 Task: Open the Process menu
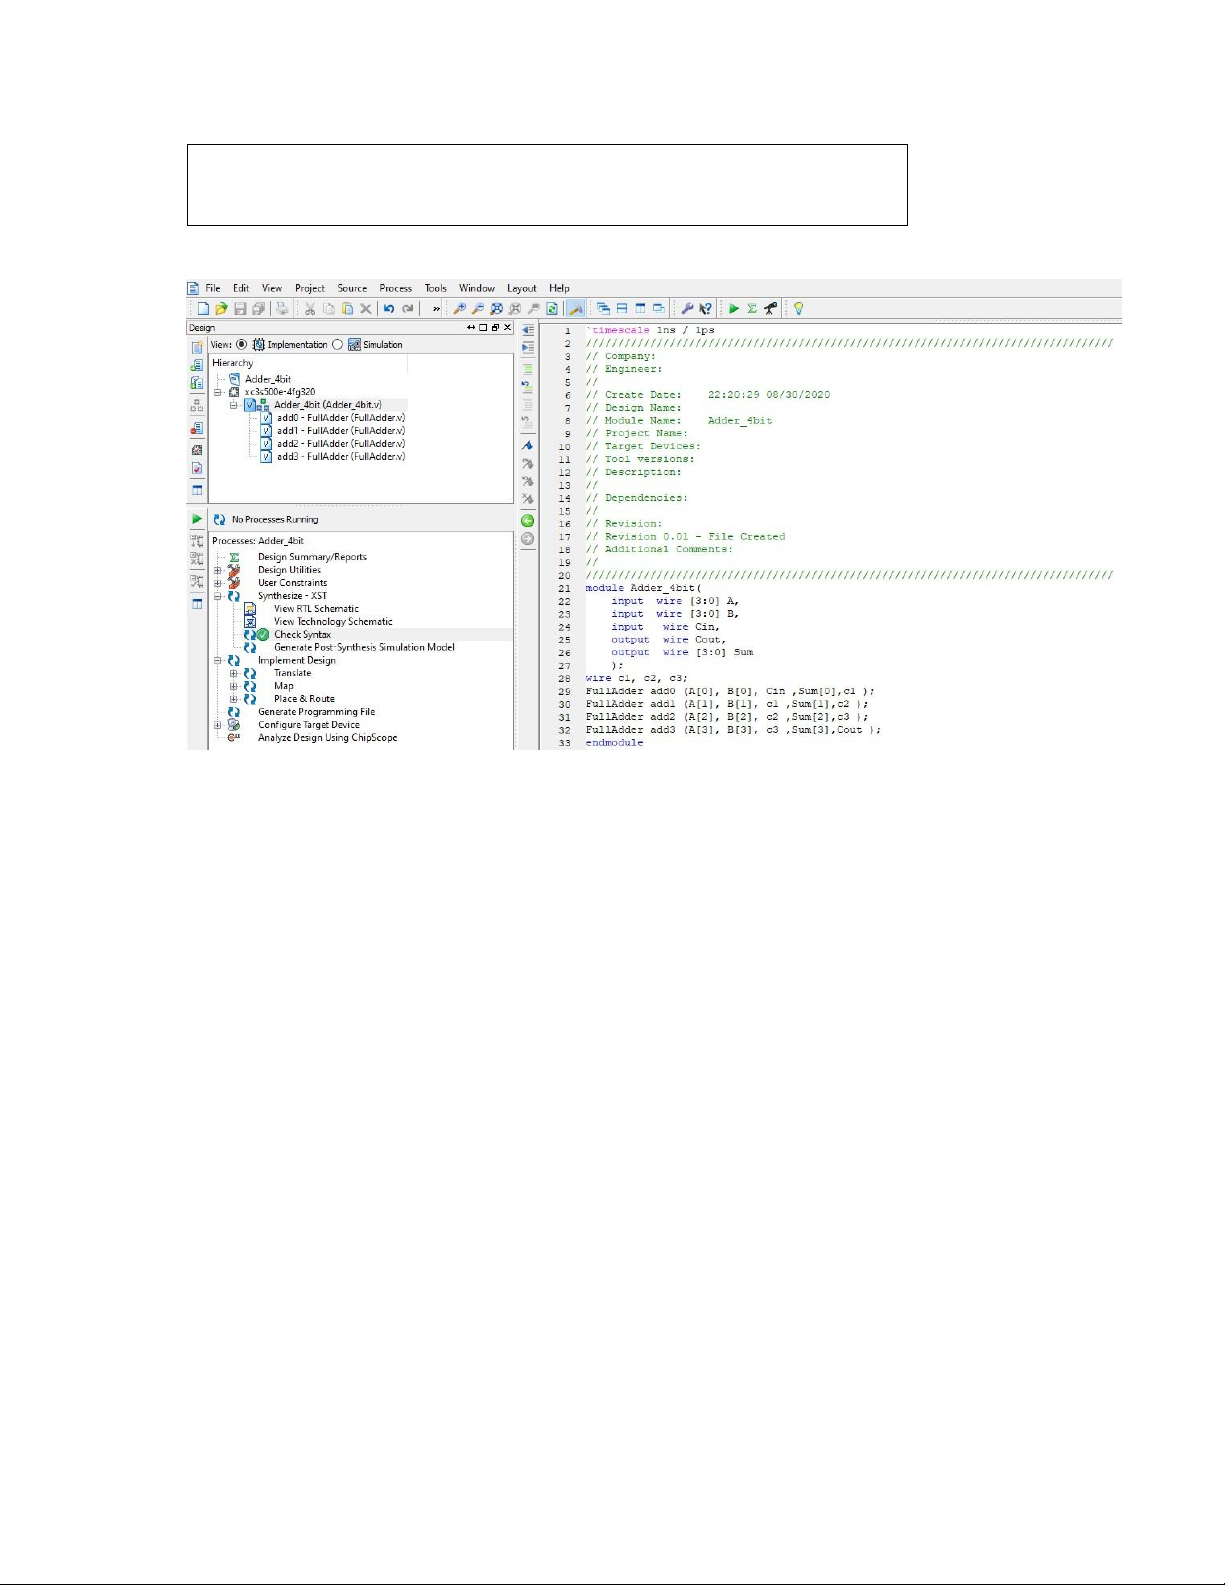(396, 288)
